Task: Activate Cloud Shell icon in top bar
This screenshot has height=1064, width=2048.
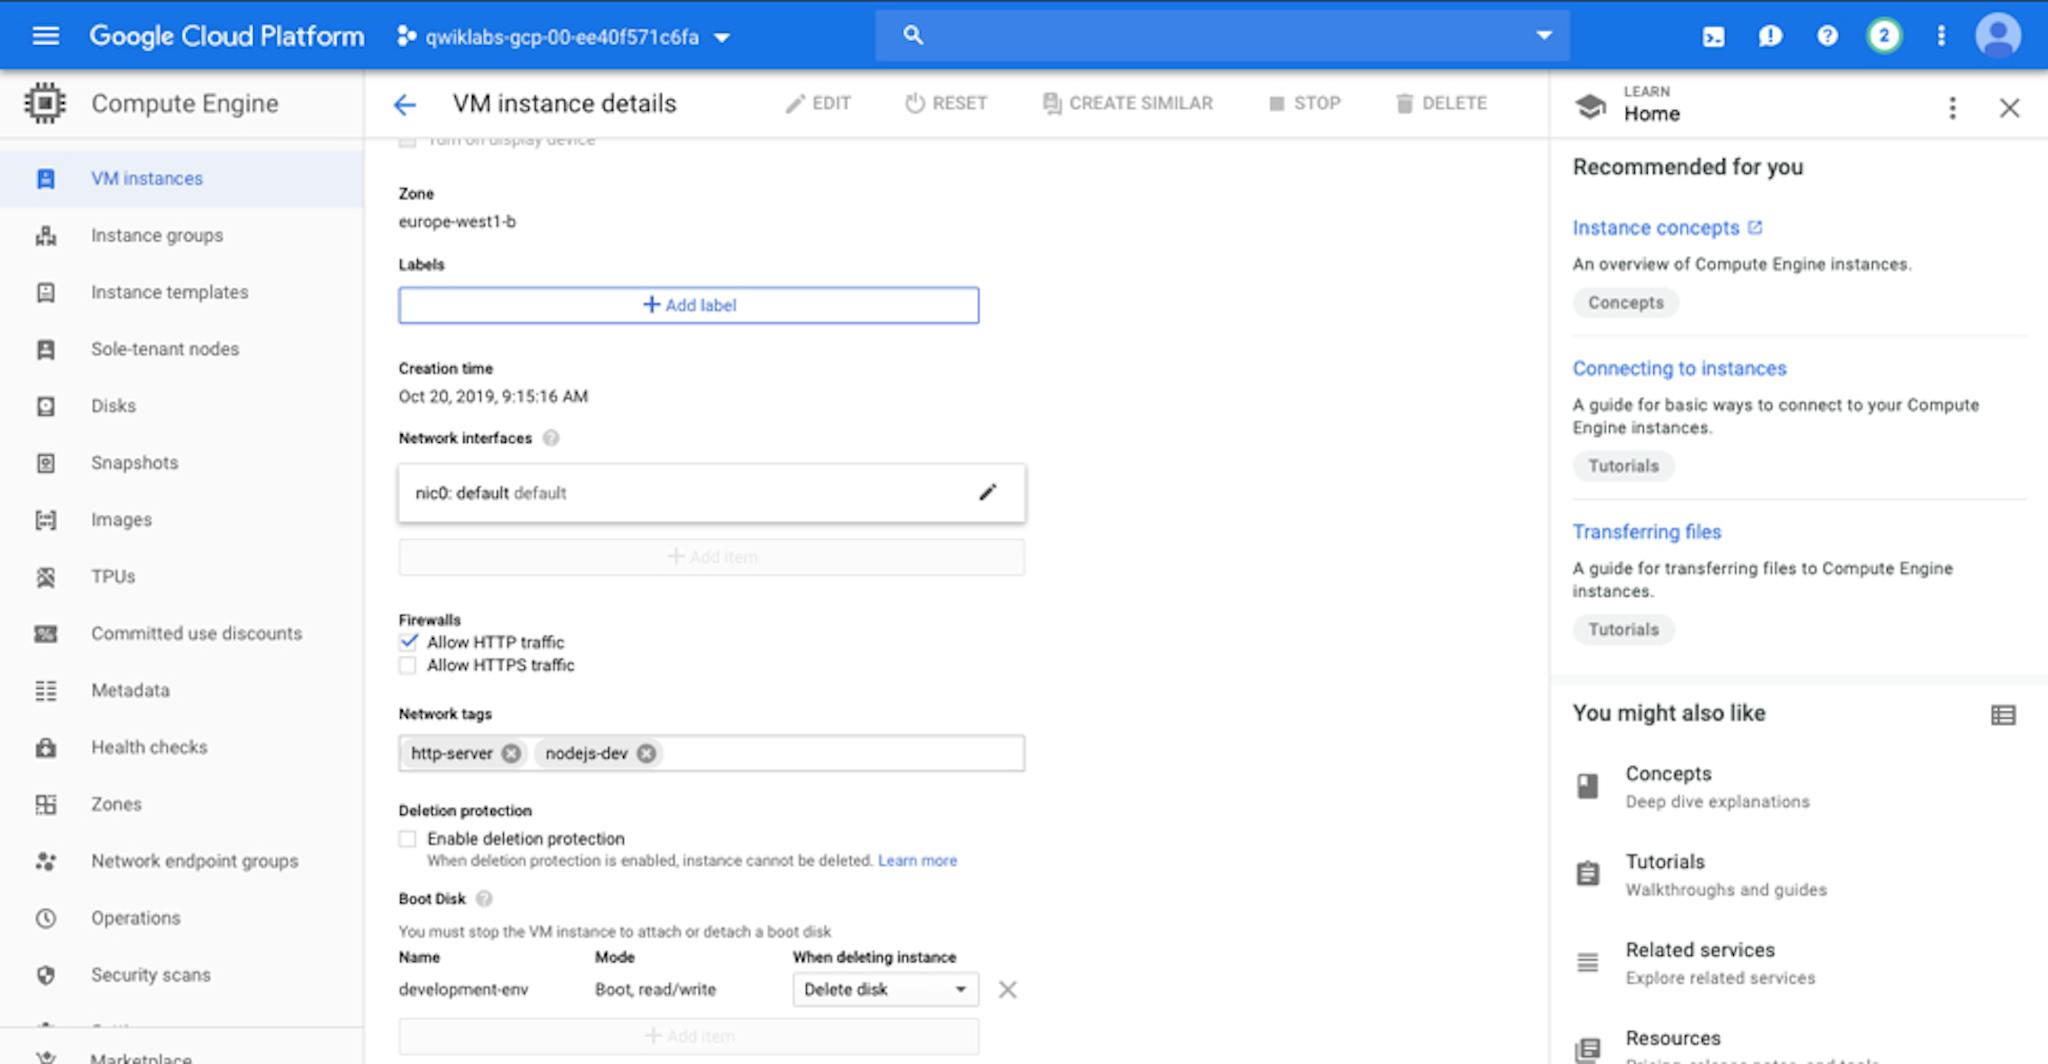Action: click(1713, 37)
